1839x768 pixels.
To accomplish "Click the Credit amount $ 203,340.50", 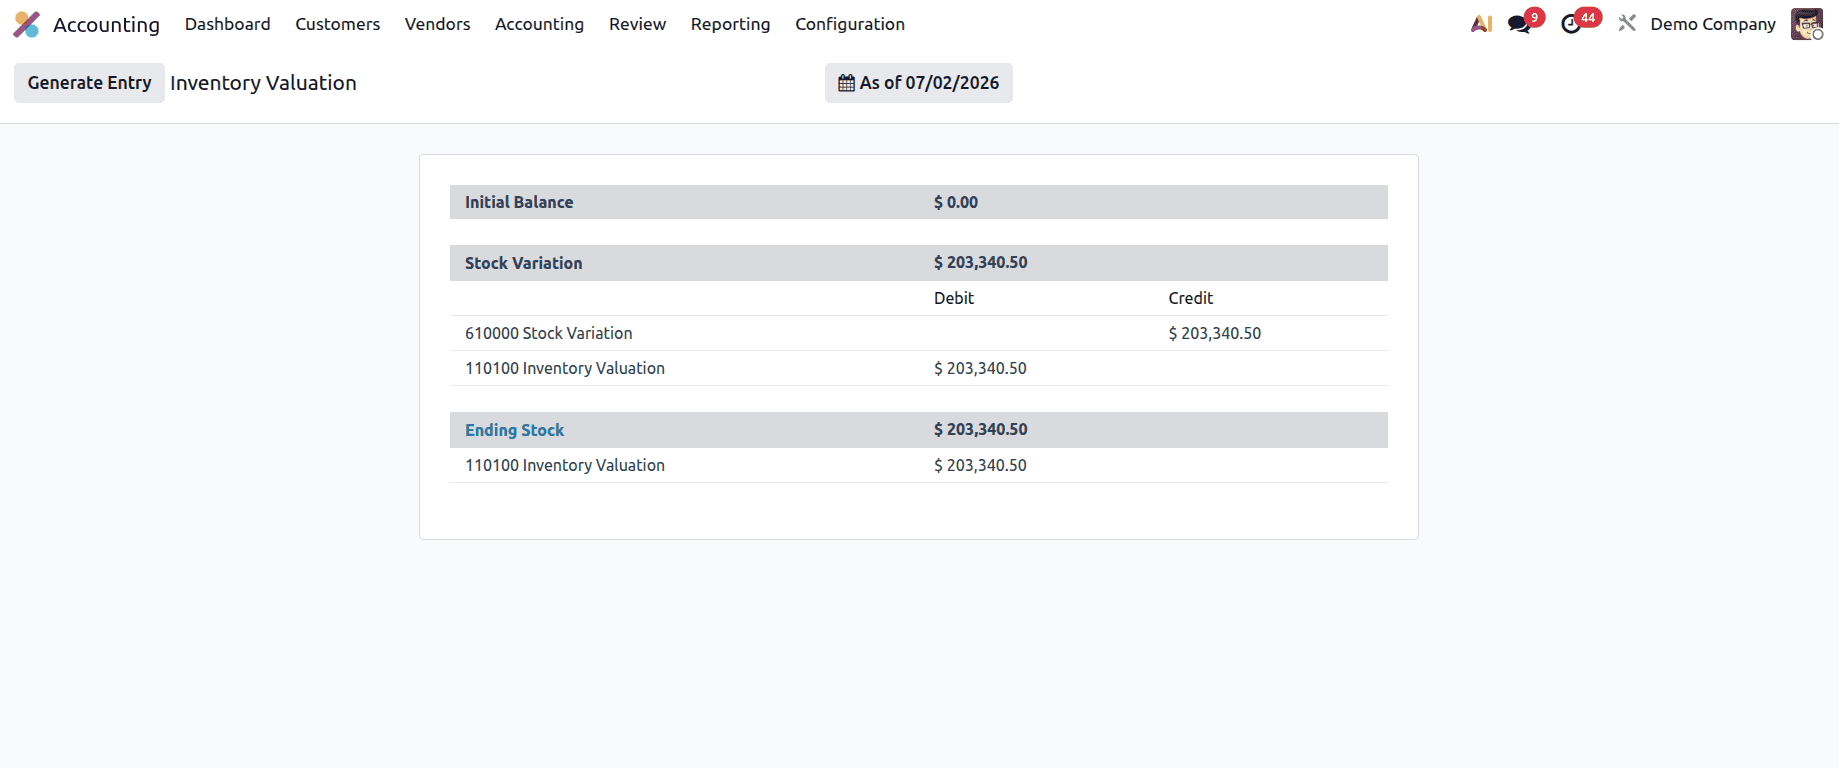I will tap(1215, 333).
